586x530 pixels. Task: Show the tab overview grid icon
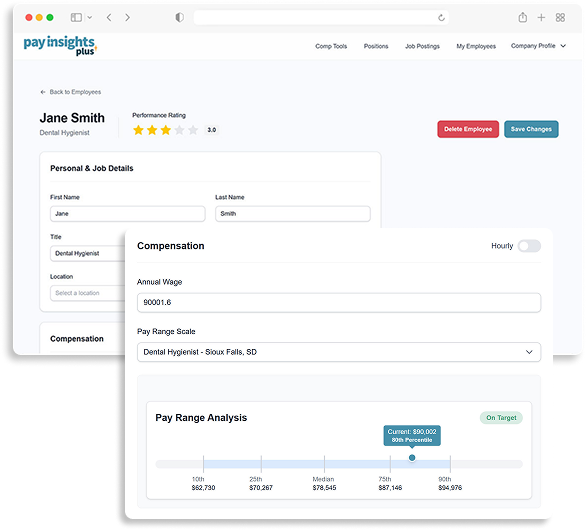point(560,18)
